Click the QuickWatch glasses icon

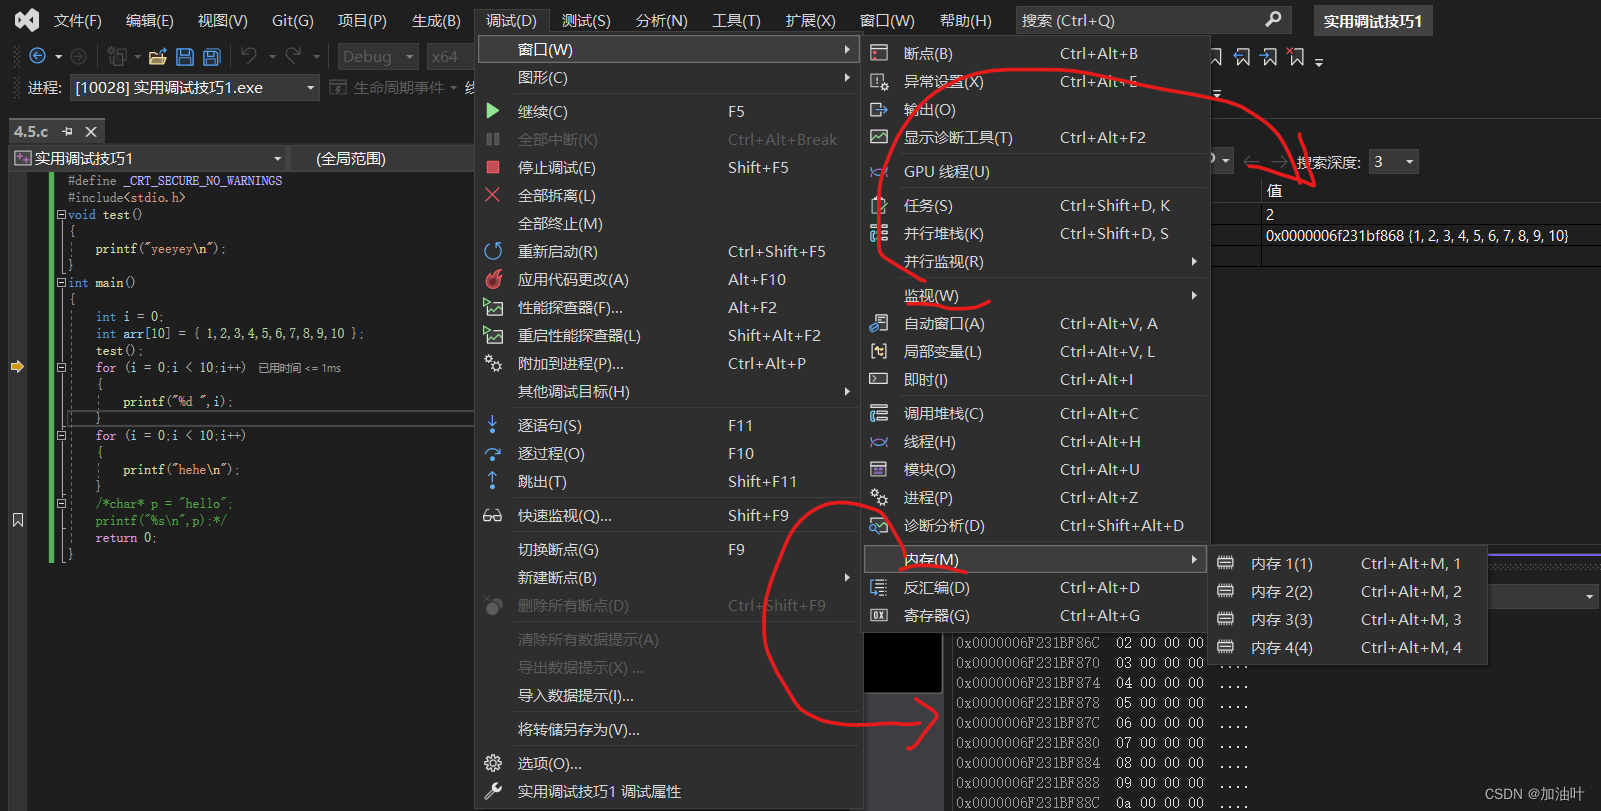pos(493,515)
